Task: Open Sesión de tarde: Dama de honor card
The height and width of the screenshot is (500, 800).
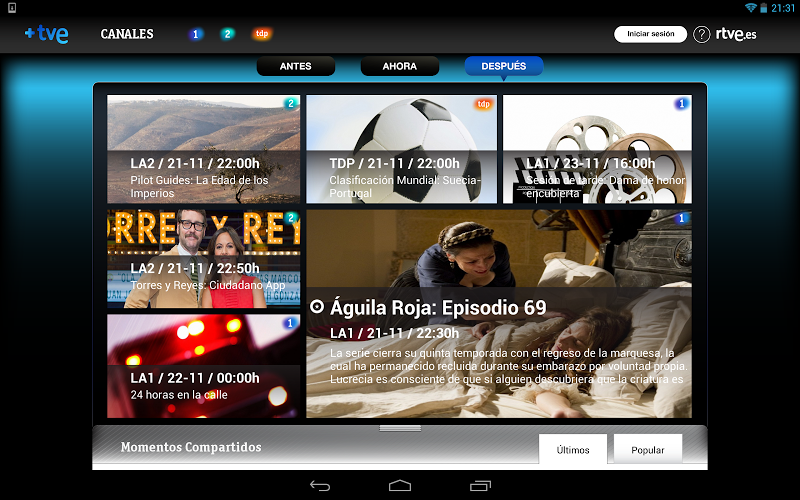Action: (x=597, y=149)
